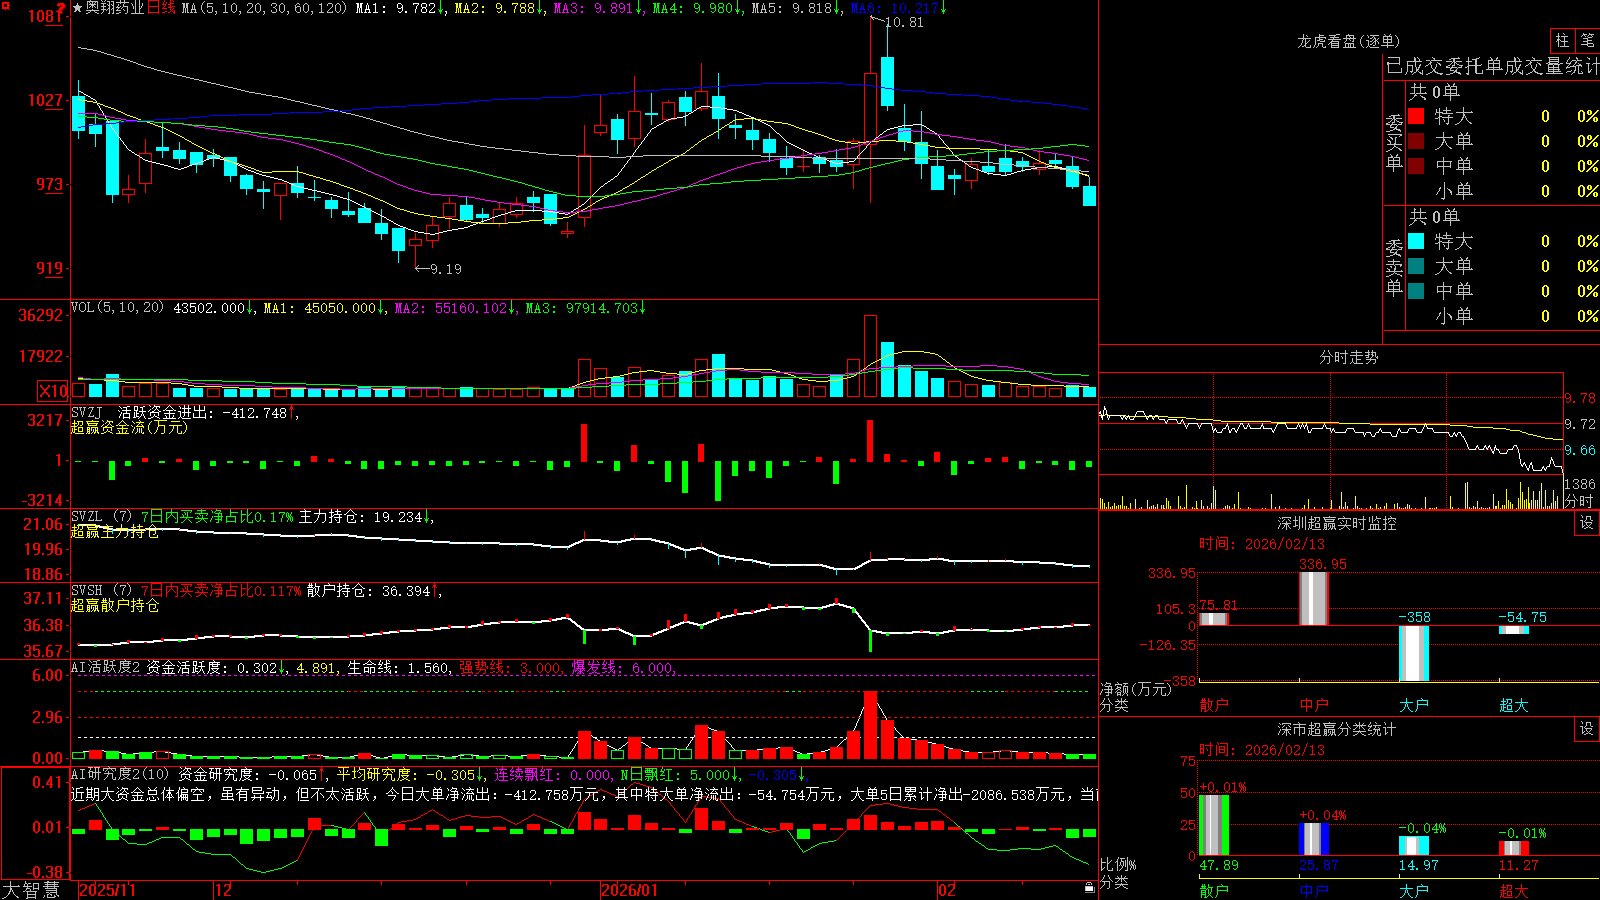
Task: Click the 9.19 low price annotation
Action: (x=445, y=269)
